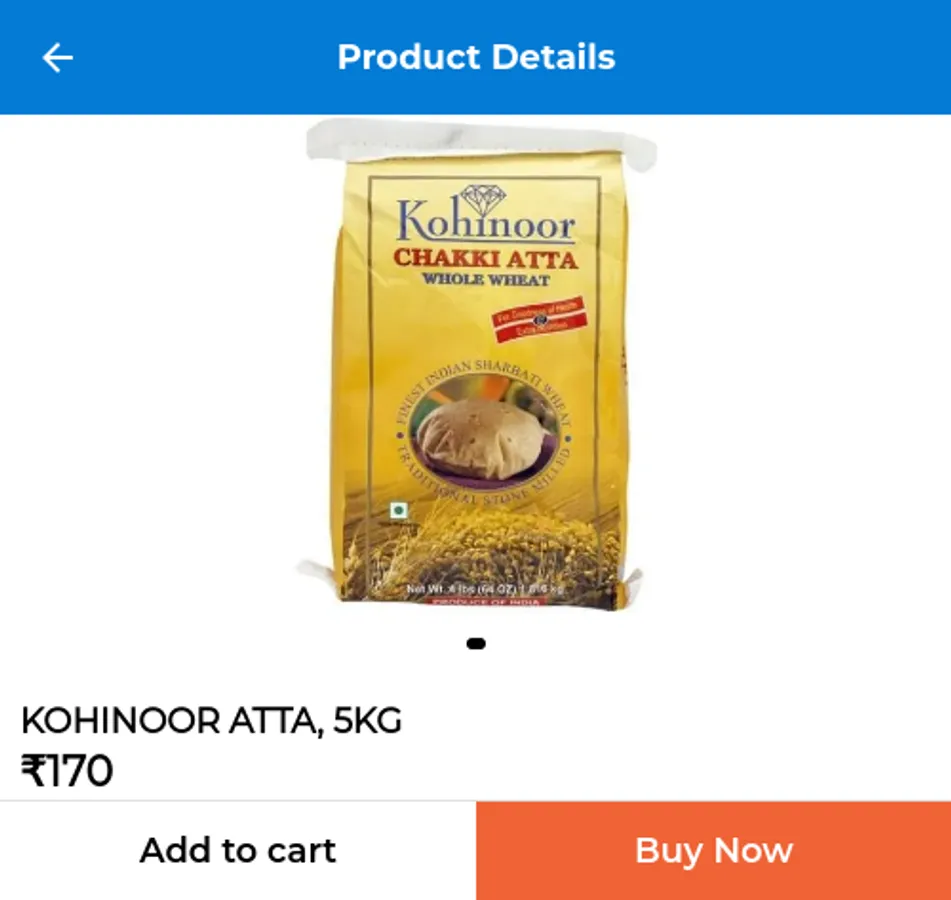Select the Product Details header title
This screenshot has width=951, height=900.
[x=476, y=57]
